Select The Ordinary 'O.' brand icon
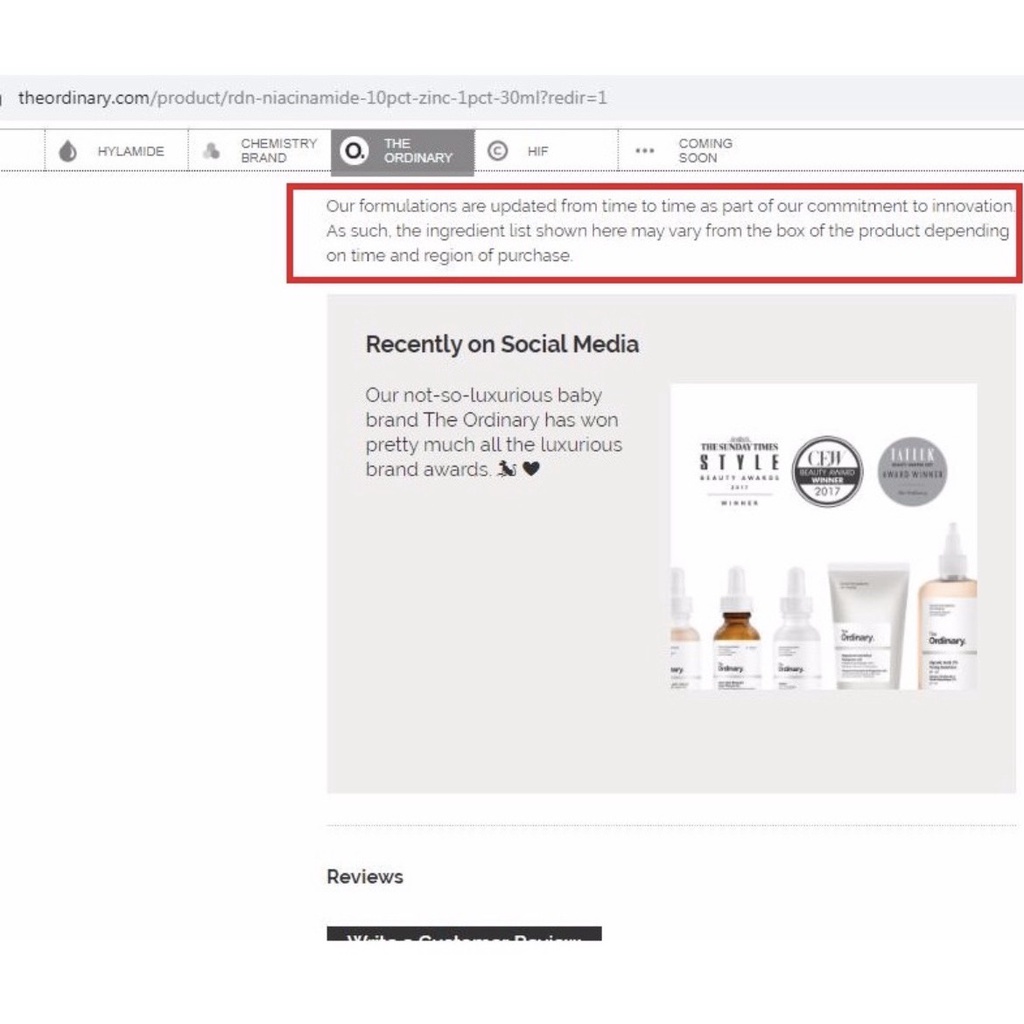The image size is (1024, 1024). (x=352, y=150)
